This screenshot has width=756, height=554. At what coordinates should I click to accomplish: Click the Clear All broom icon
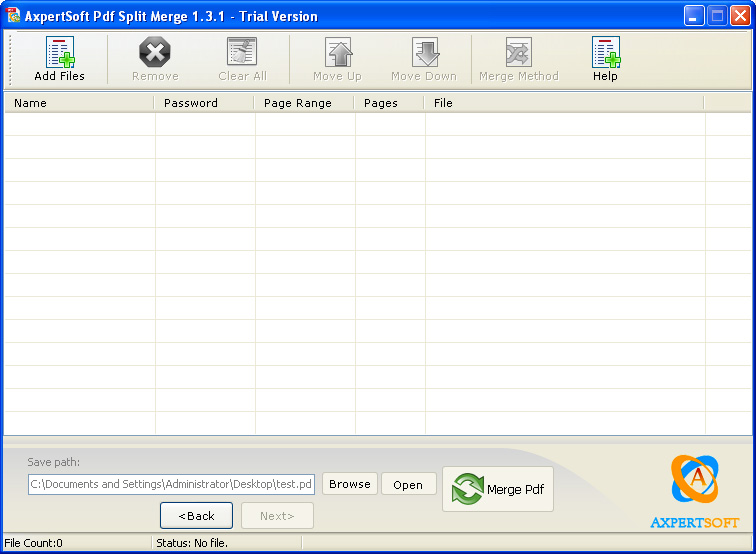point(242,51)
